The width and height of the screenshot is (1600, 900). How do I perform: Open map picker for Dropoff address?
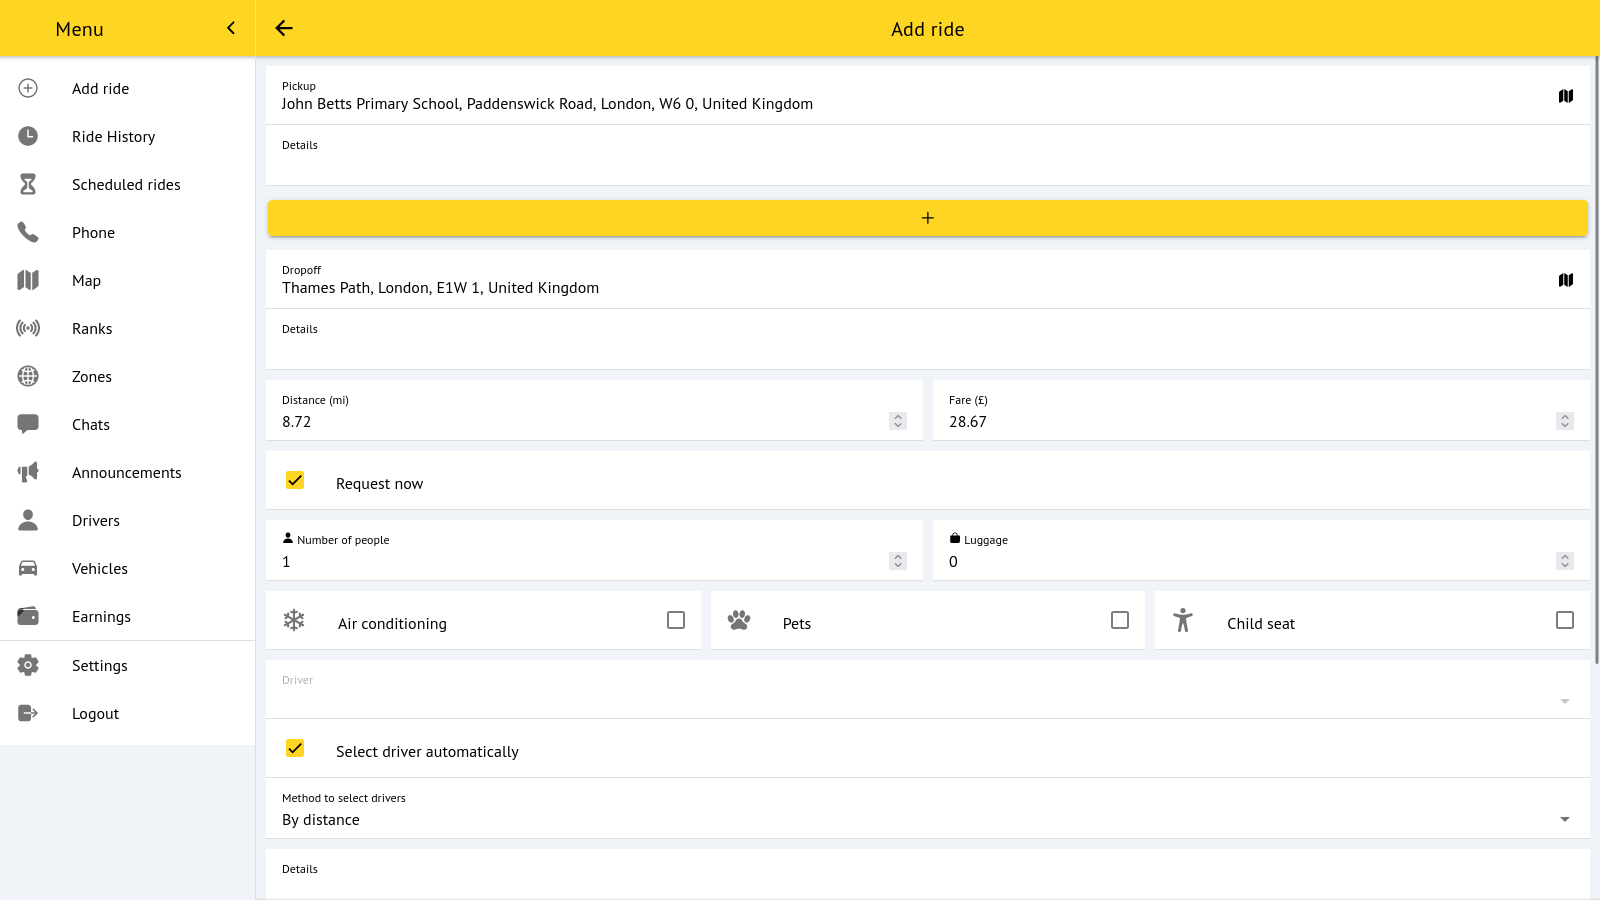1566,280
